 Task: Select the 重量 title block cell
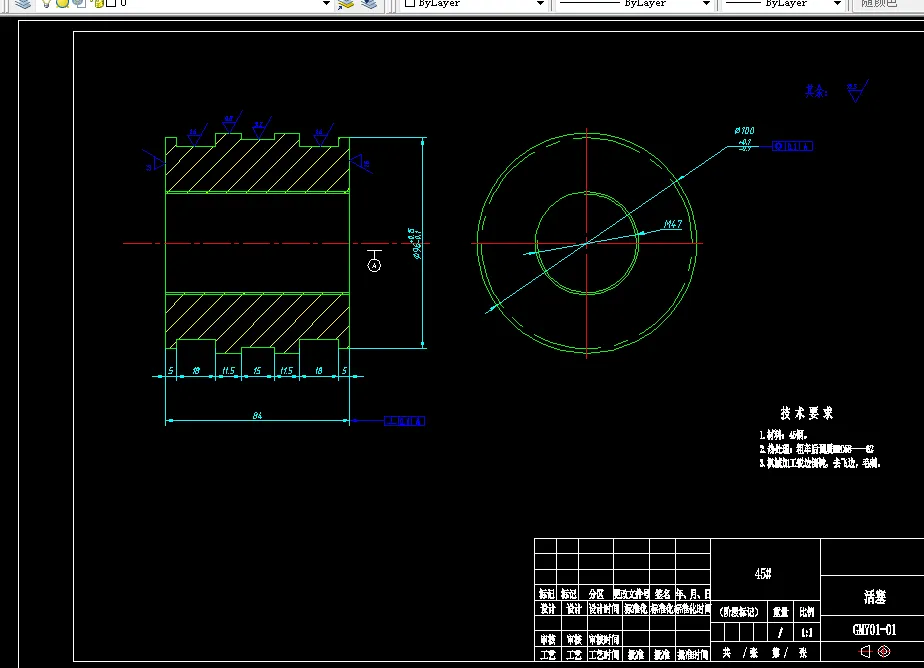pos(781,612)
